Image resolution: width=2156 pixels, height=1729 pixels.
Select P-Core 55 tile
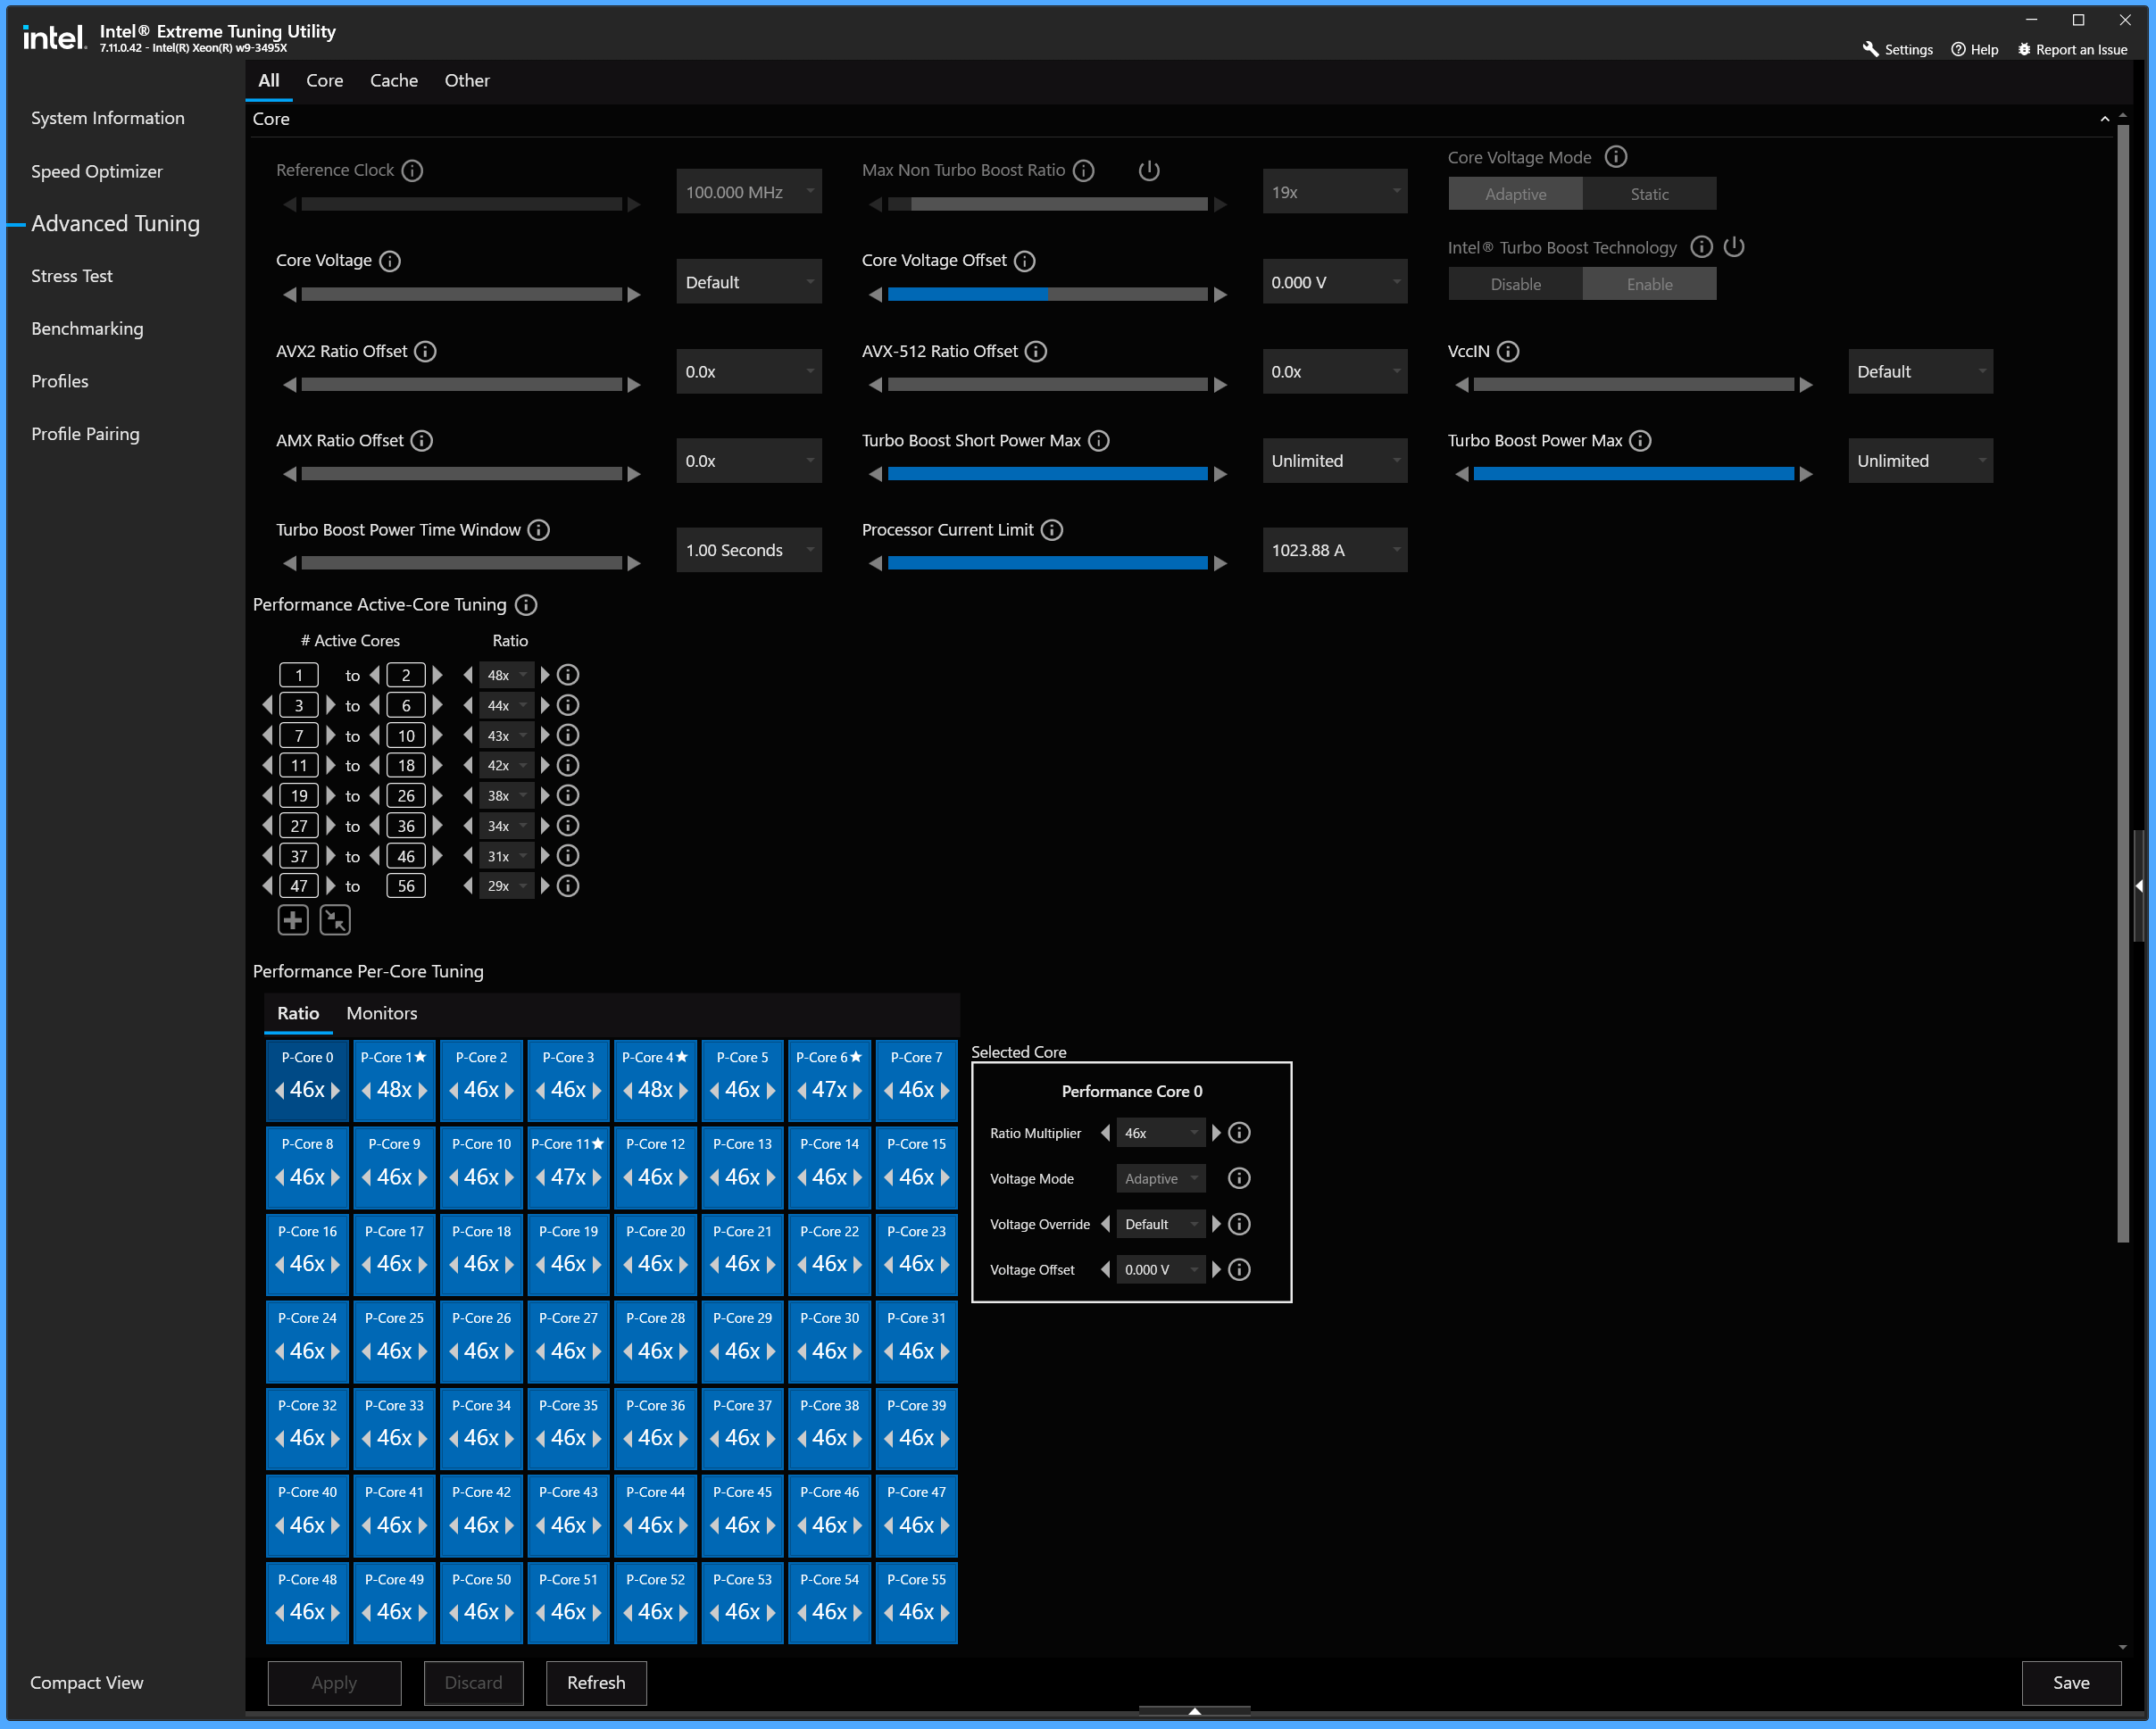[x=916, y=1602]
